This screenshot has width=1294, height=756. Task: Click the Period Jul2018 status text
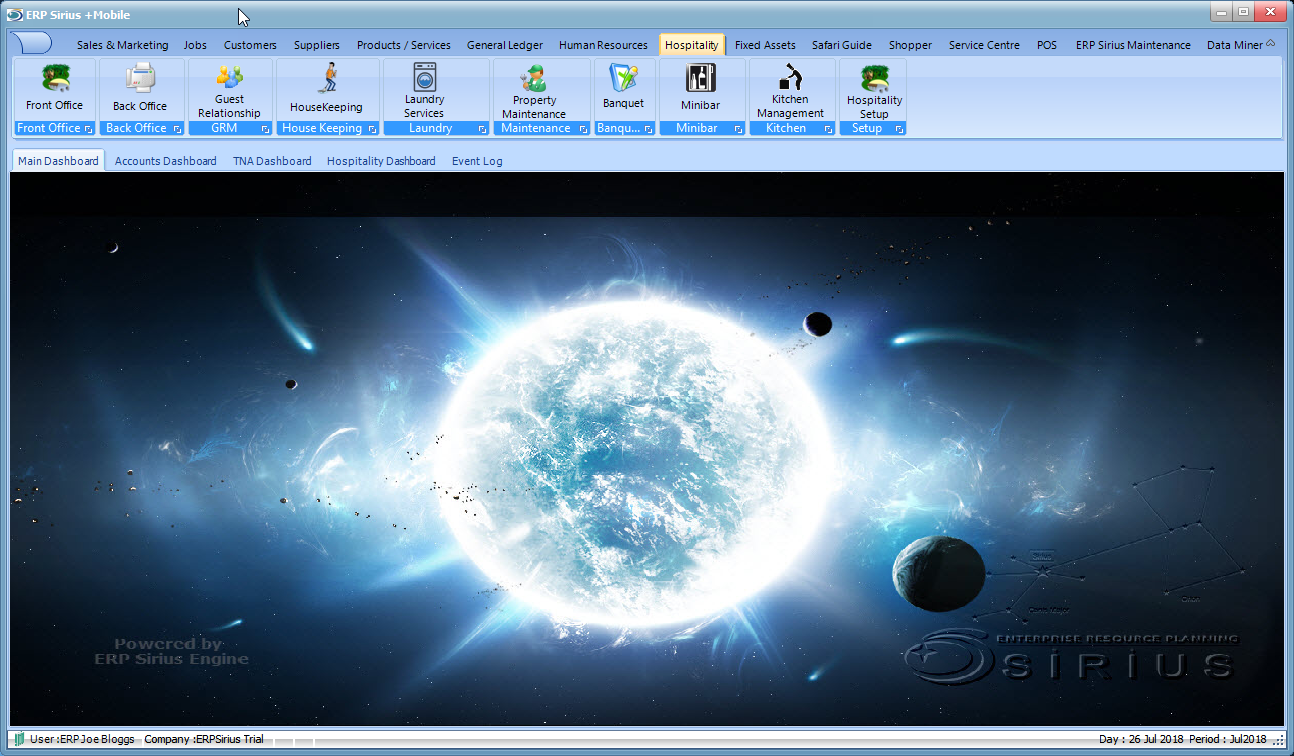click(1228, 740)
